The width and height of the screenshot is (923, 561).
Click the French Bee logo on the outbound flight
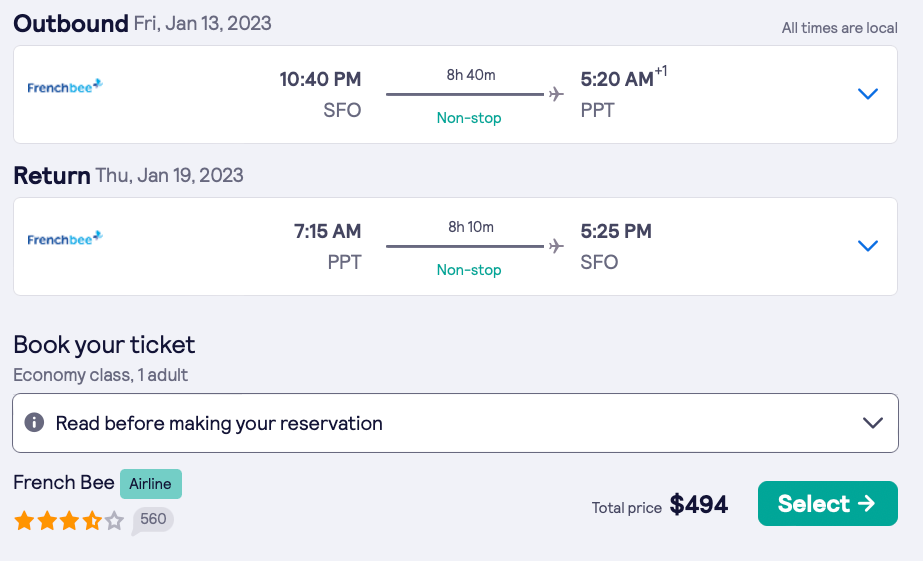click(65, 87)
